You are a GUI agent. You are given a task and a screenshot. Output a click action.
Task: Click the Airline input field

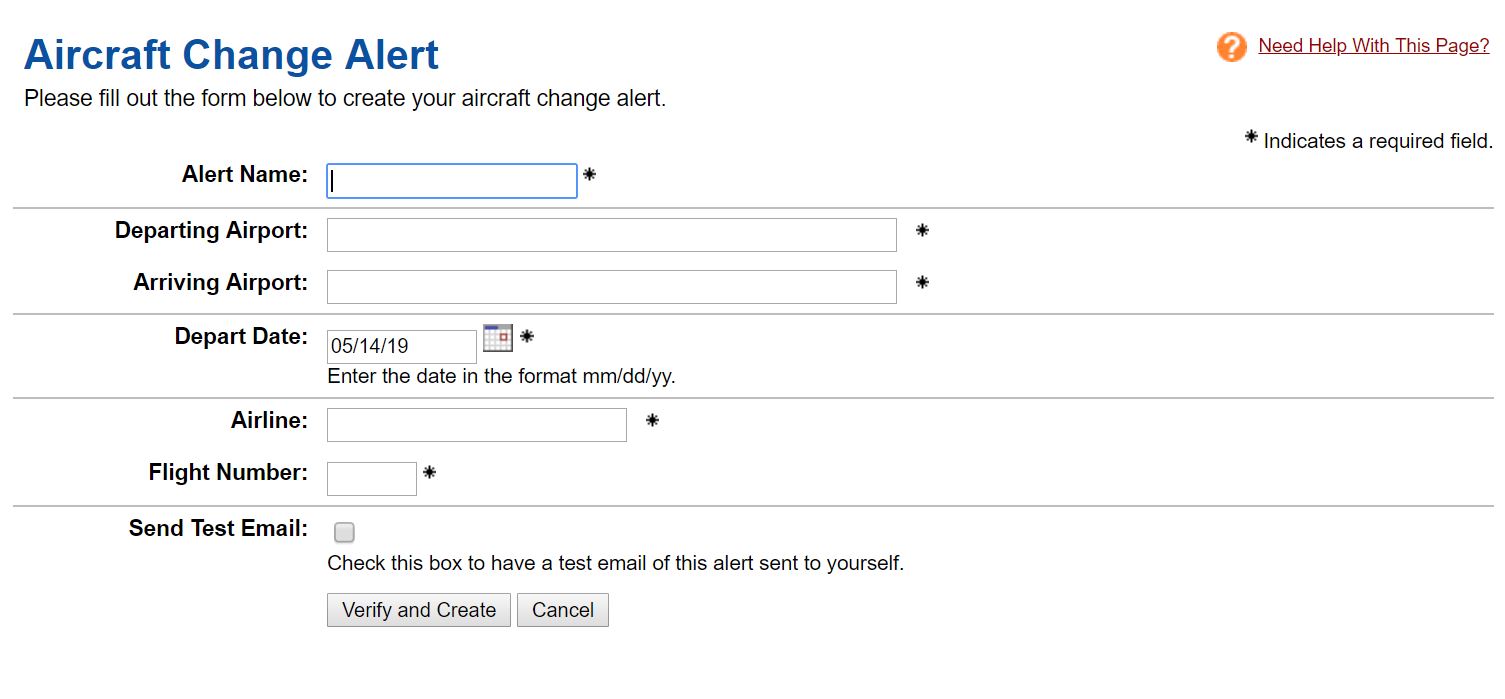click(x=475, y=424)
